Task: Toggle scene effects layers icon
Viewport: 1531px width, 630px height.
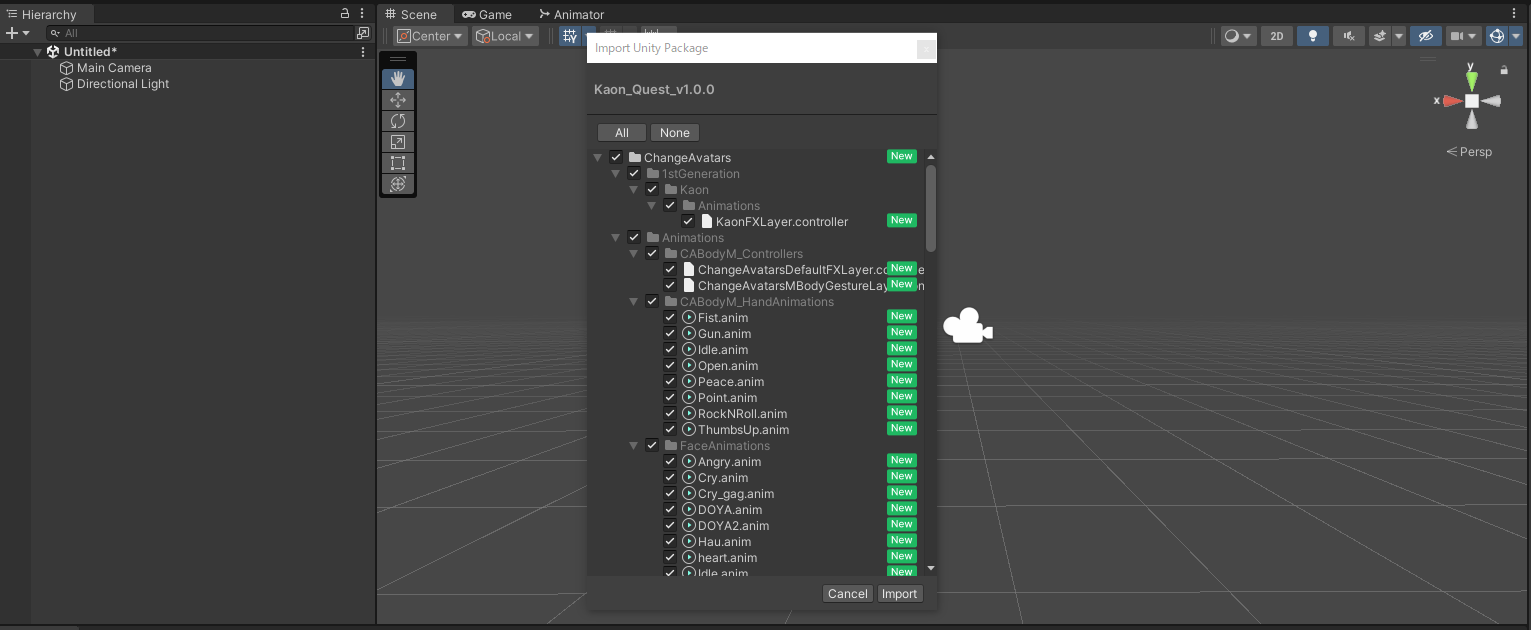Action: click(1380, 36)
